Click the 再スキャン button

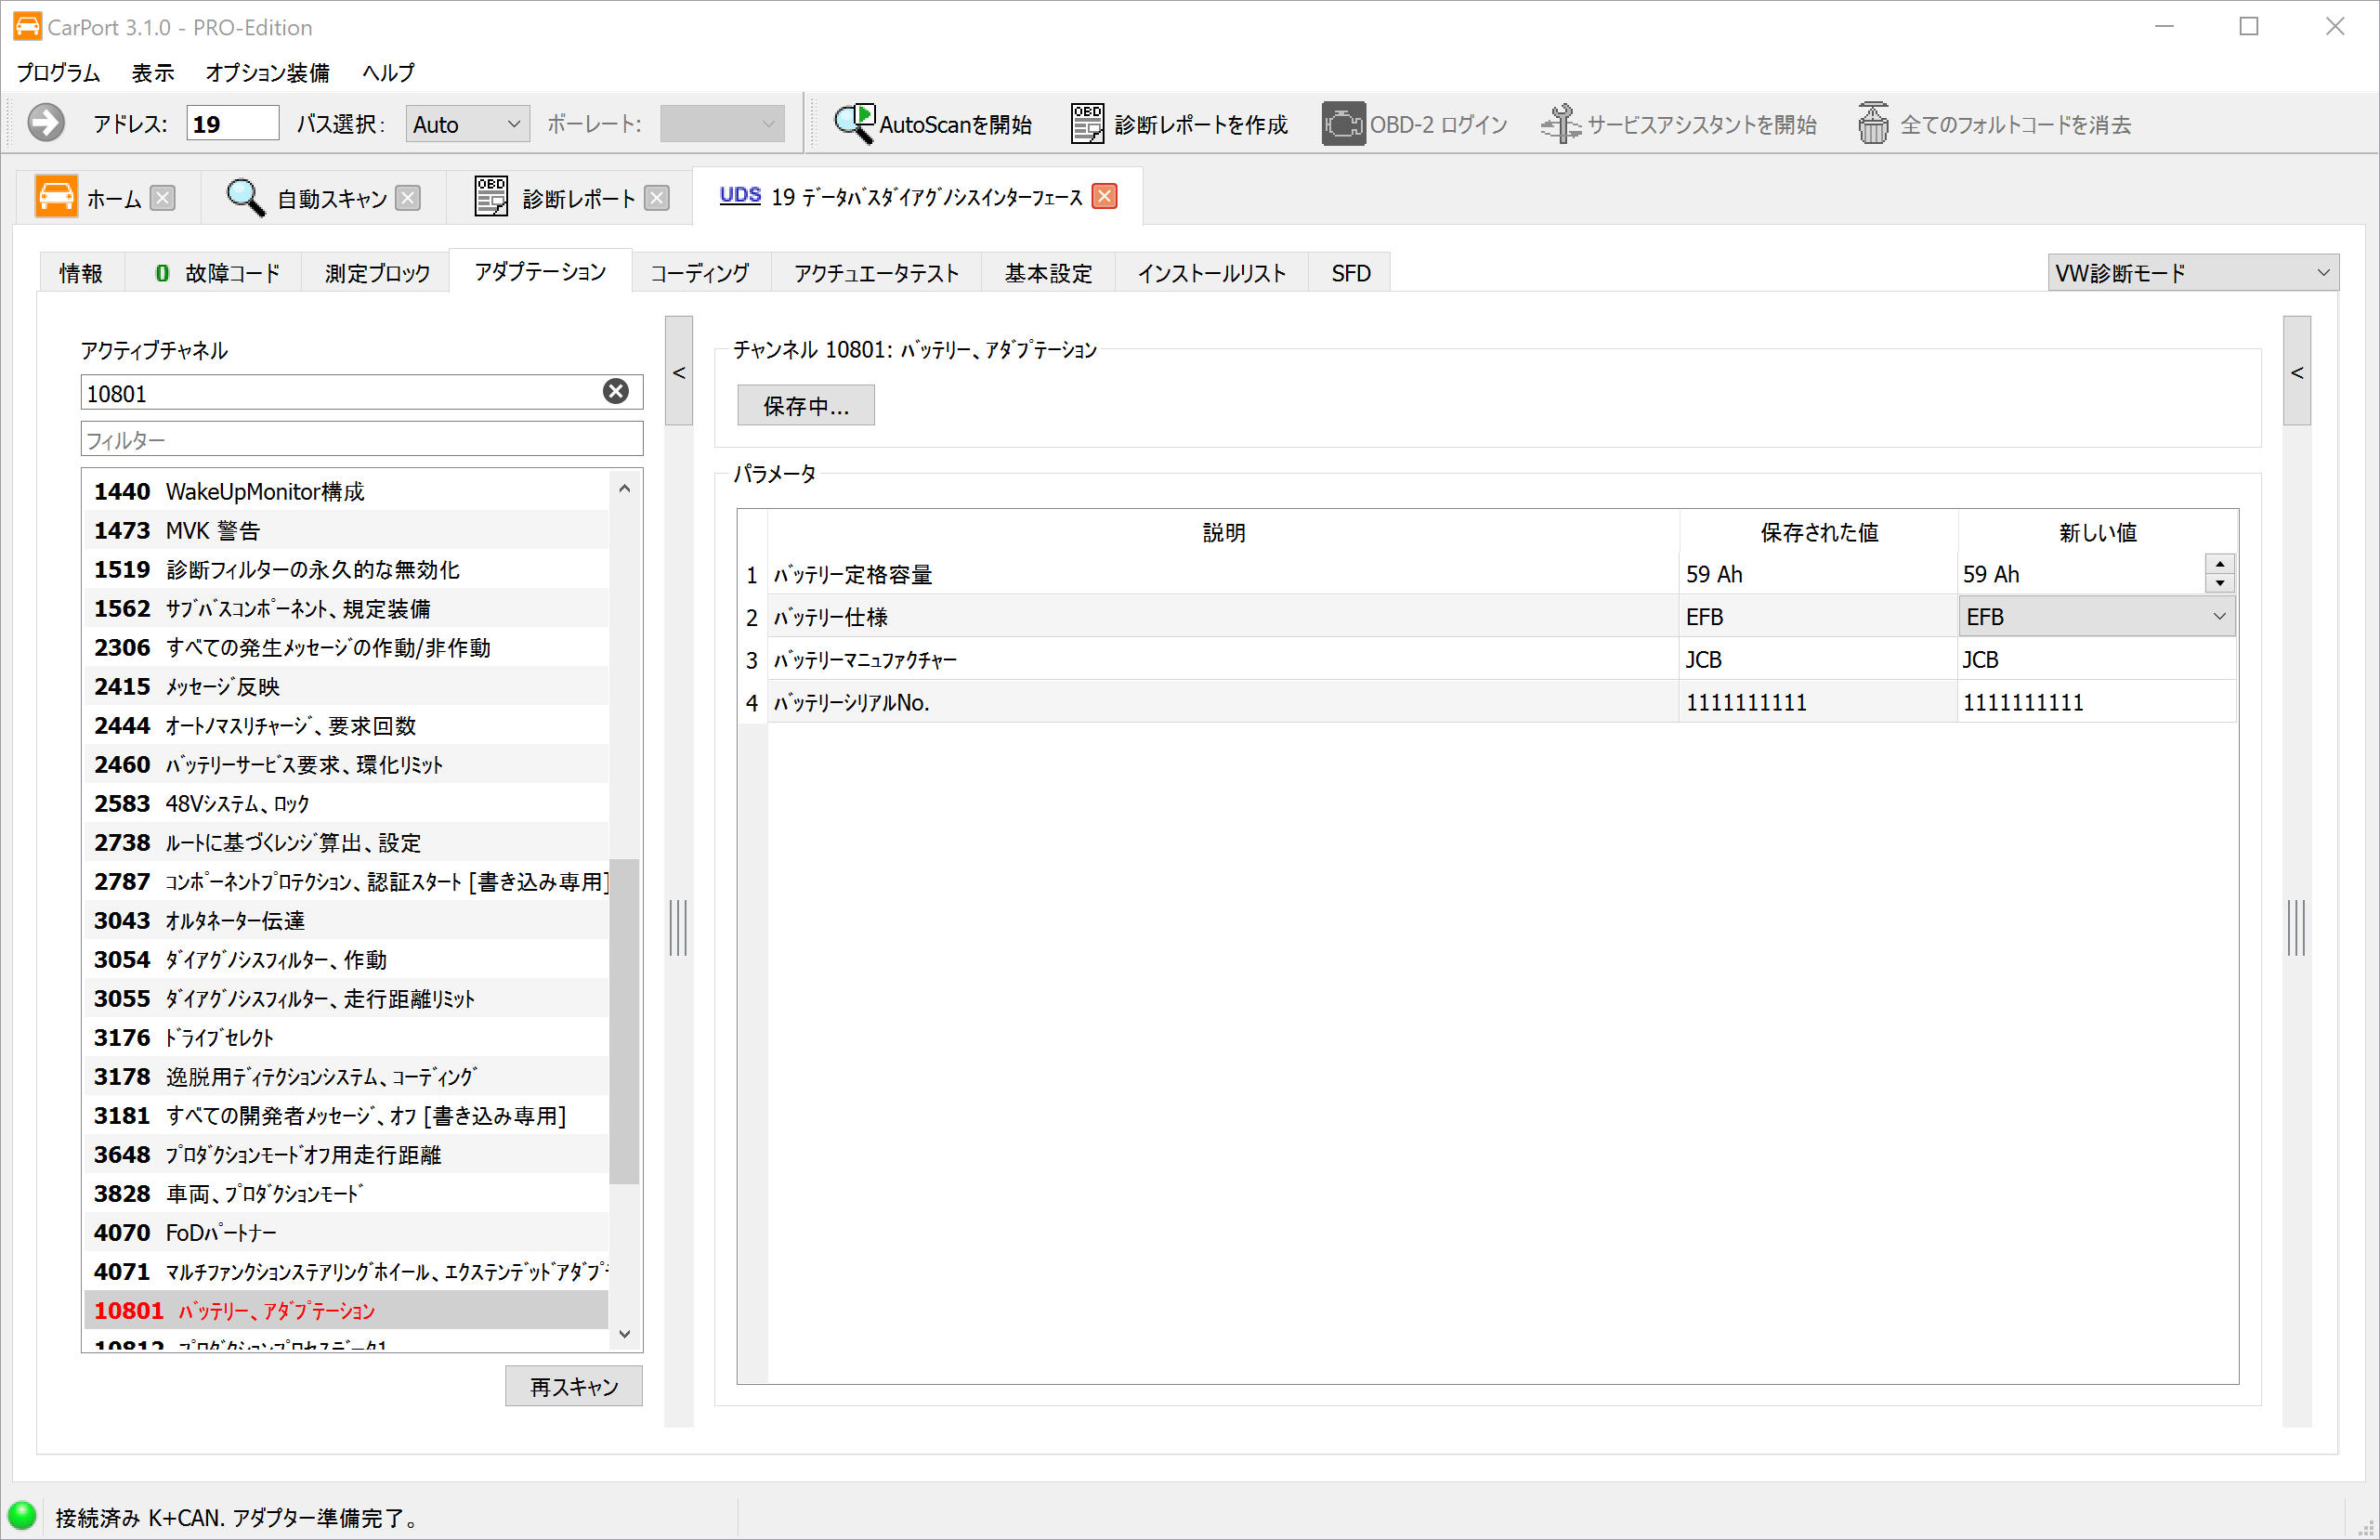coord(573,1386)
